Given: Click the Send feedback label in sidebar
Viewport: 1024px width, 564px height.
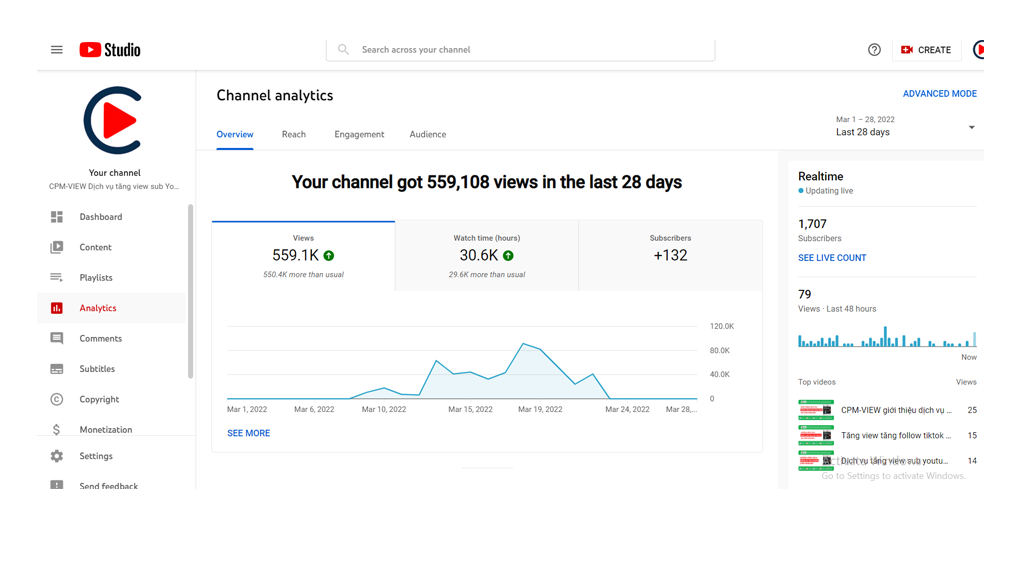Looking at the screenshot, I should point(108,486).
